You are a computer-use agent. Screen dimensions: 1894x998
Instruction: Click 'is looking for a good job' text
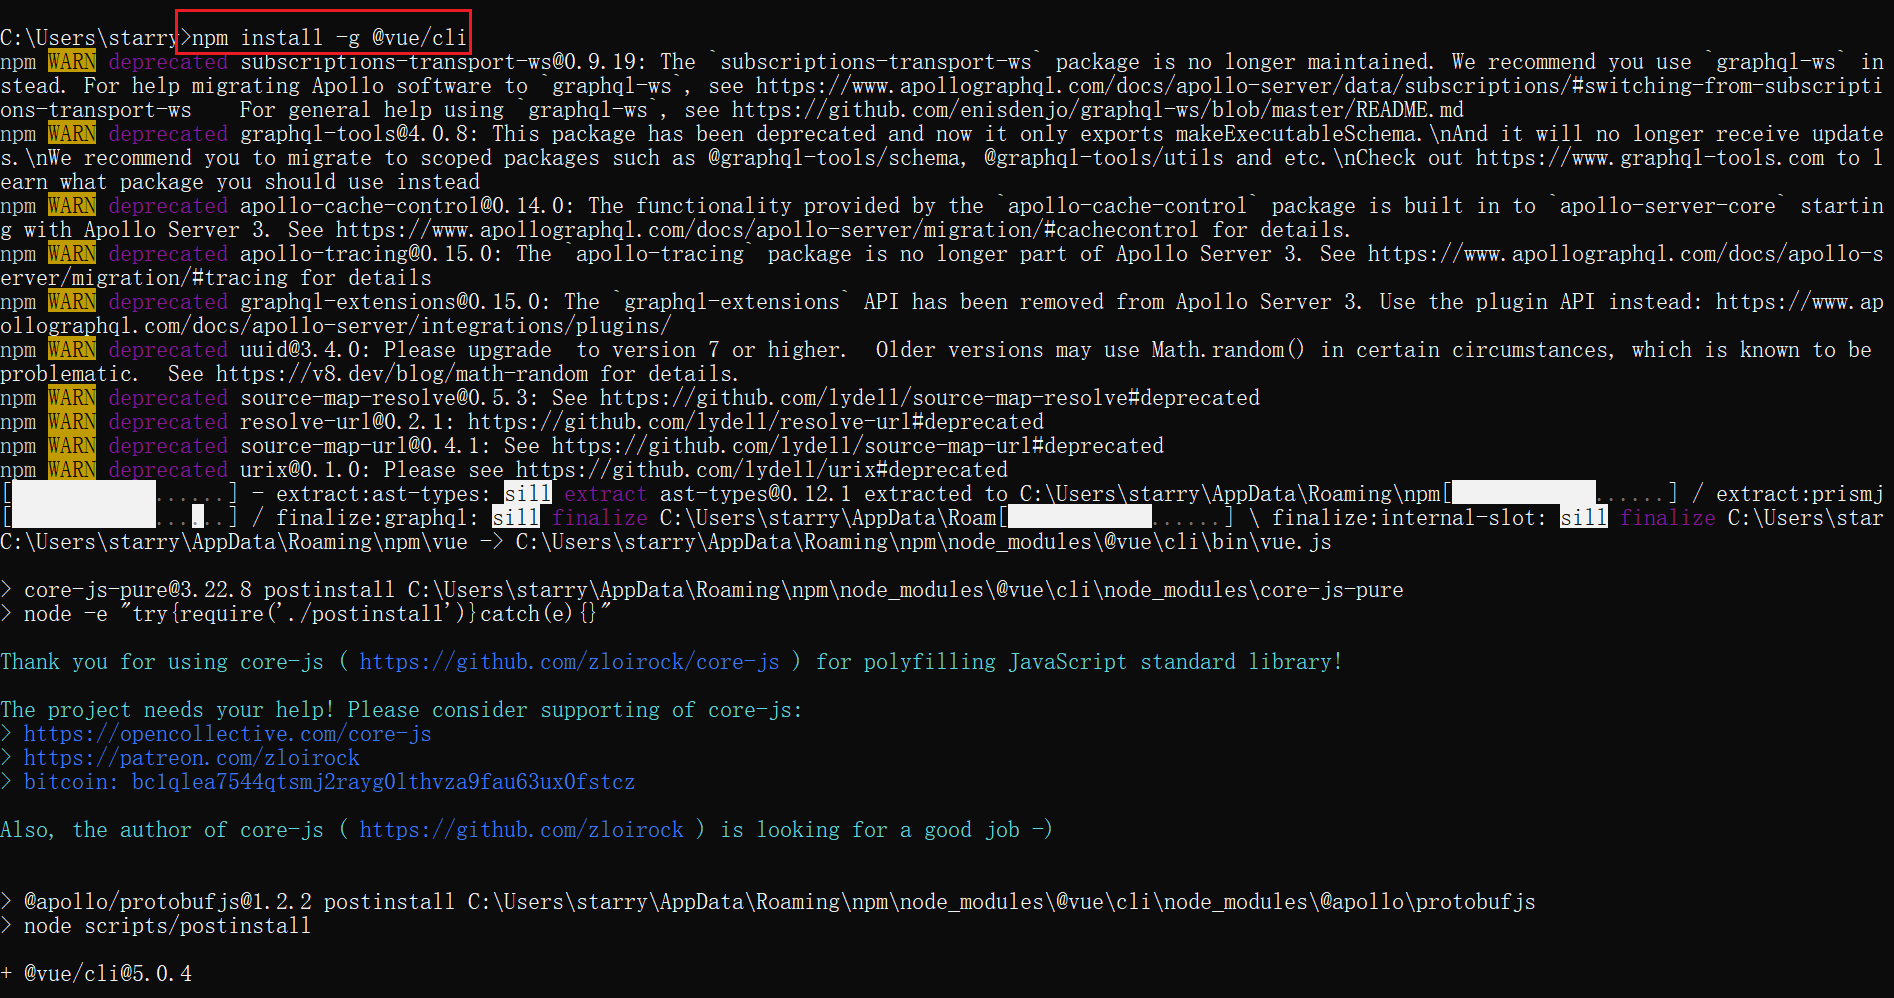pyautogui.click(x=870, y=830)
